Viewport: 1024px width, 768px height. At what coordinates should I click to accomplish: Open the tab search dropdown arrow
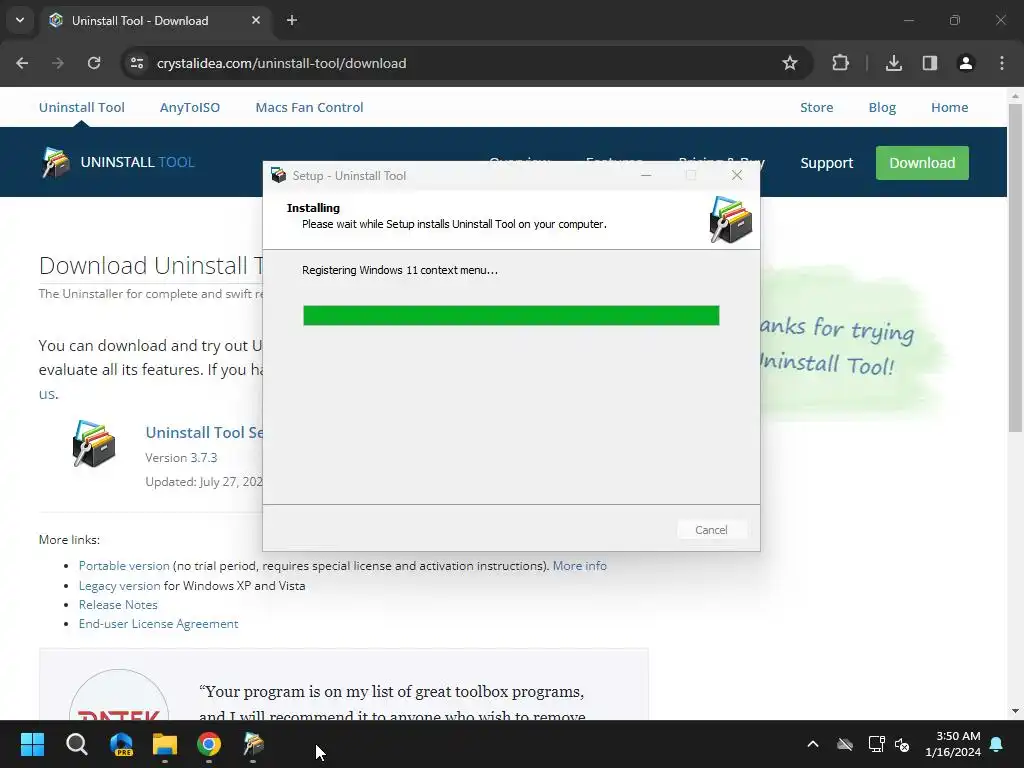point(20,20)
